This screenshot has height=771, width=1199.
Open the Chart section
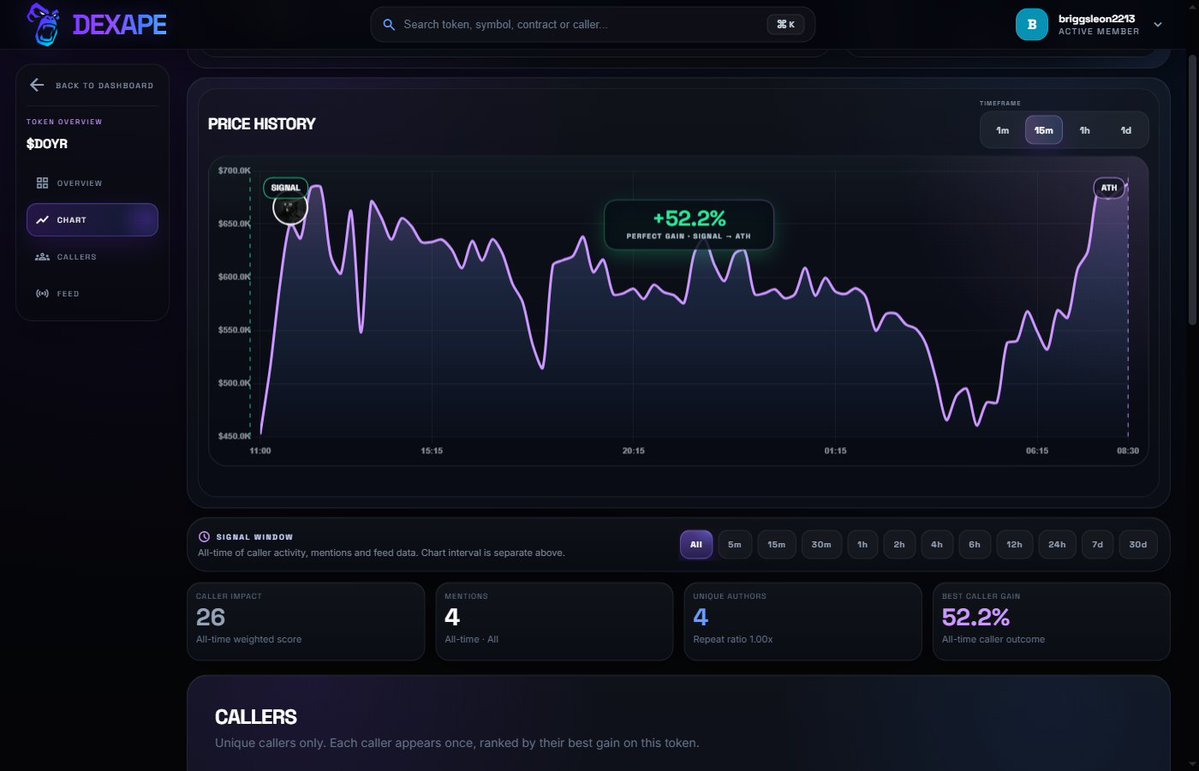tap(93, 220)
